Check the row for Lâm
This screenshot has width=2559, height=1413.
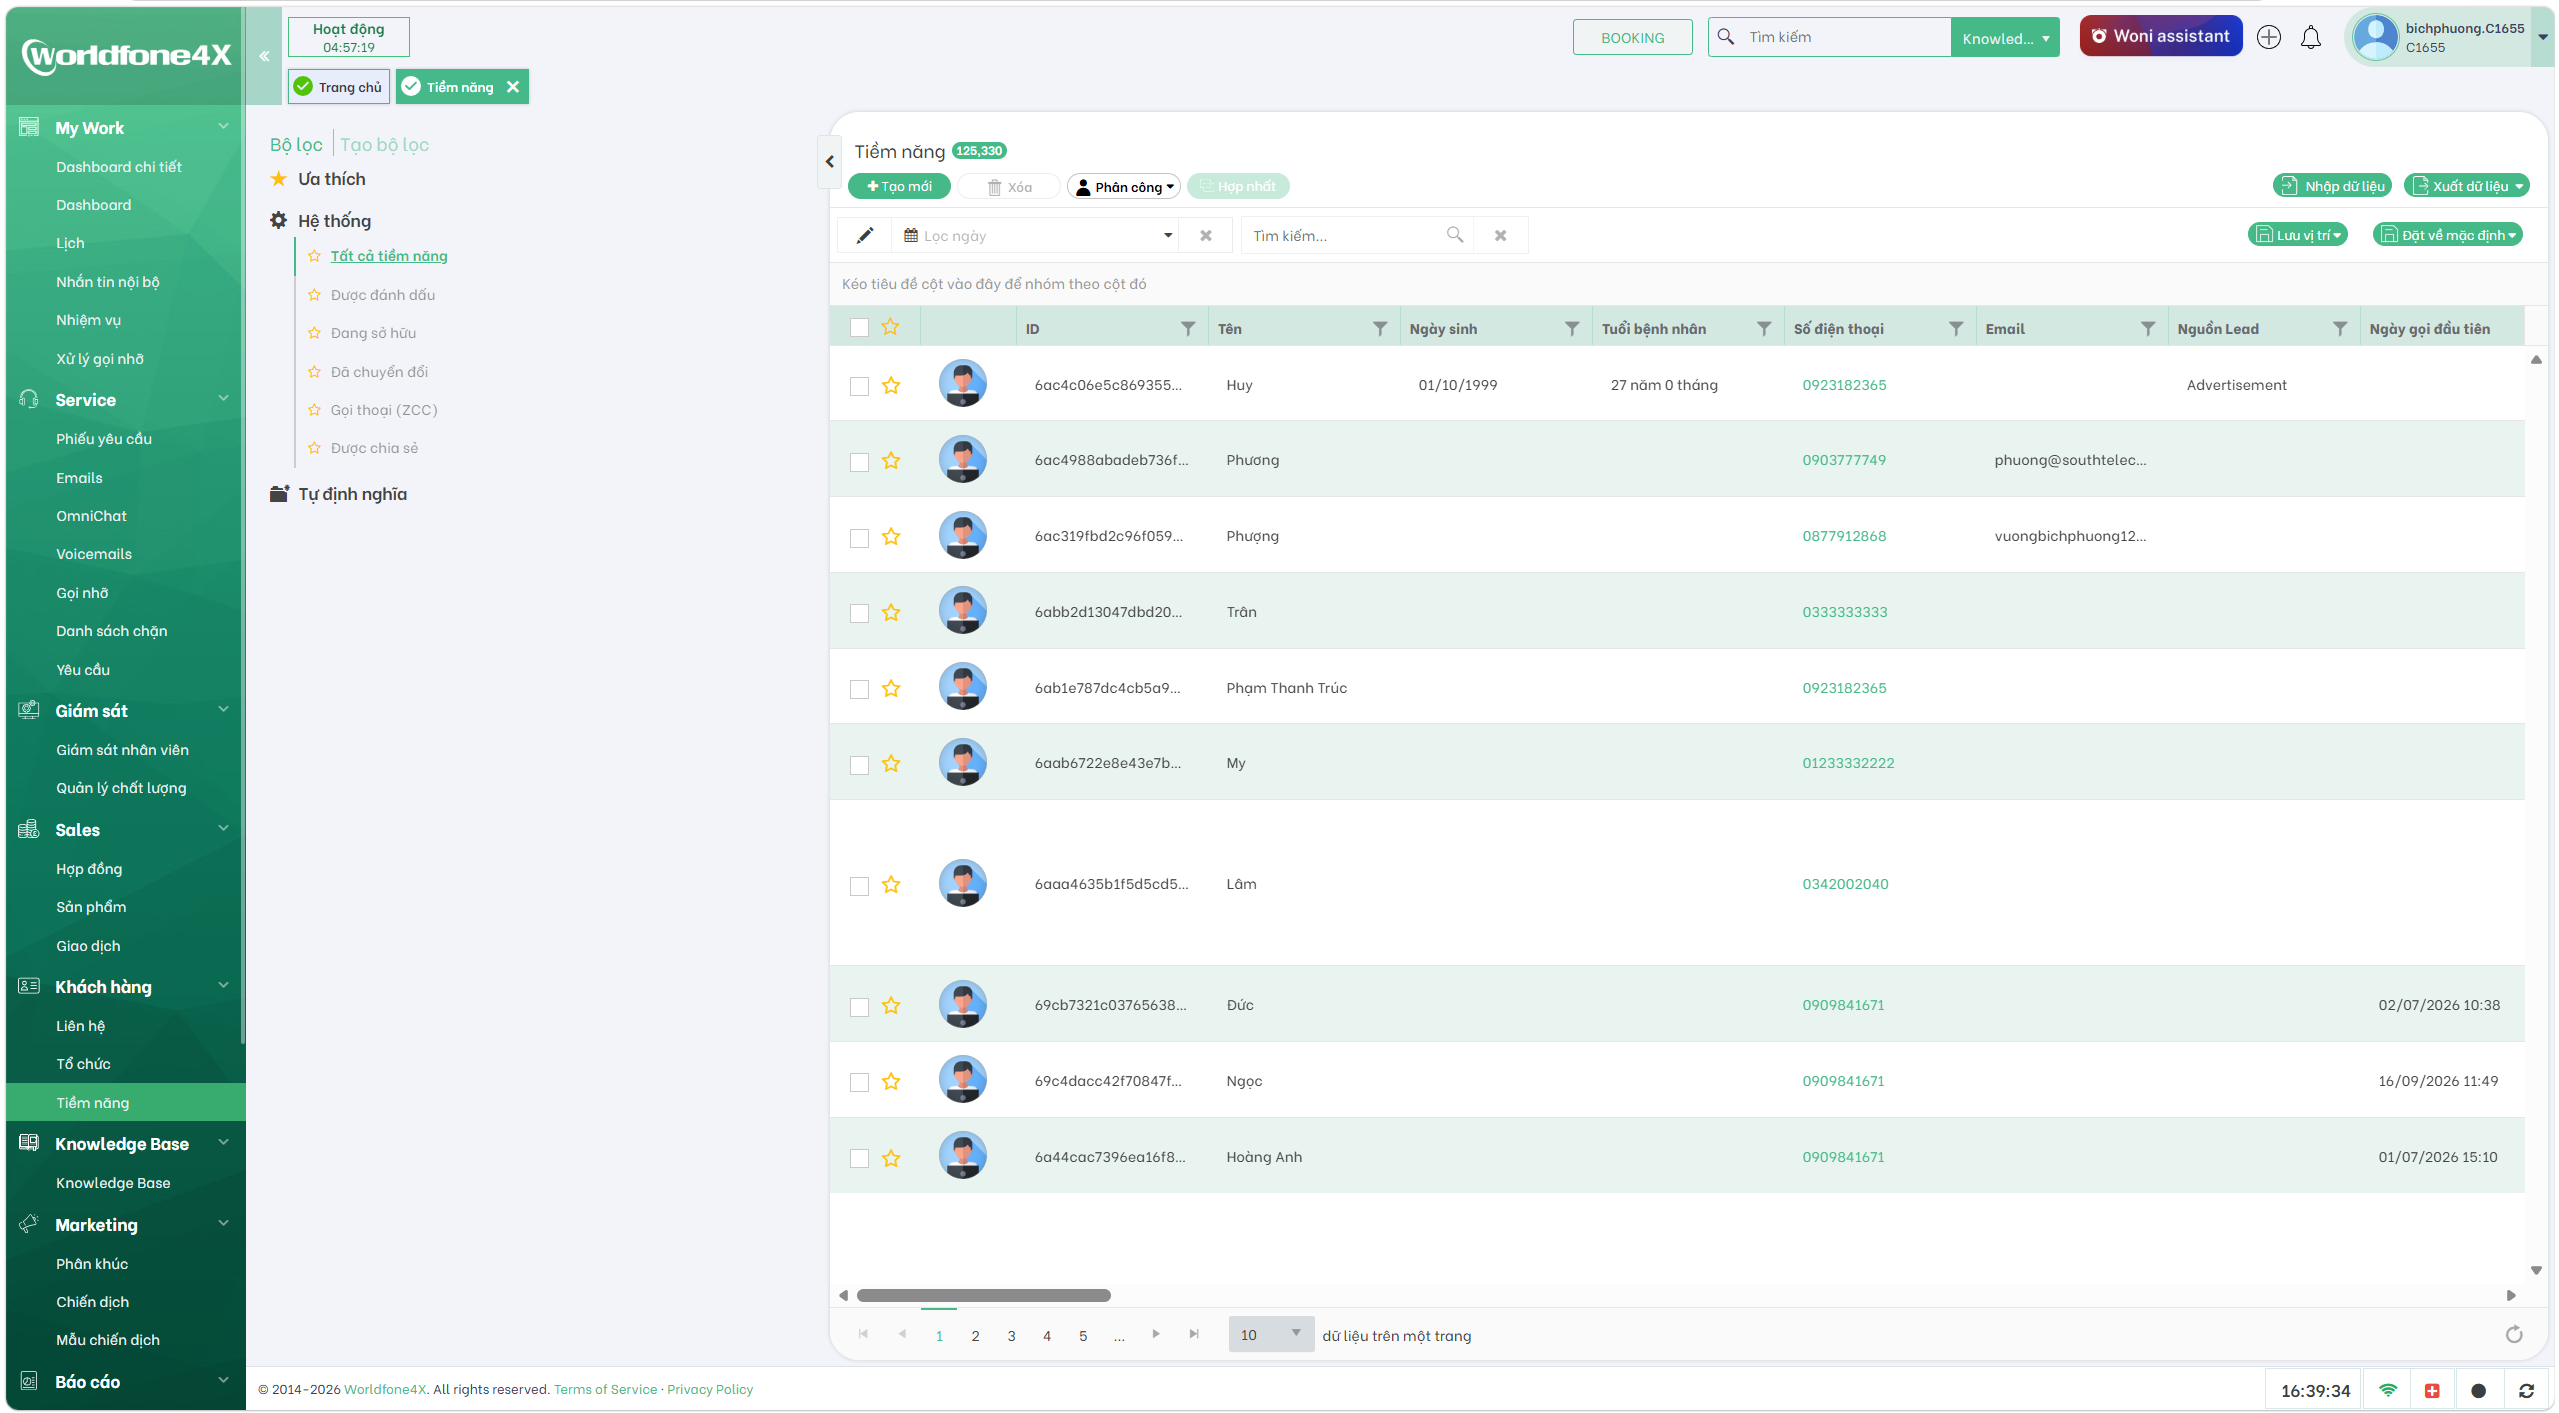tap(859, 886)
